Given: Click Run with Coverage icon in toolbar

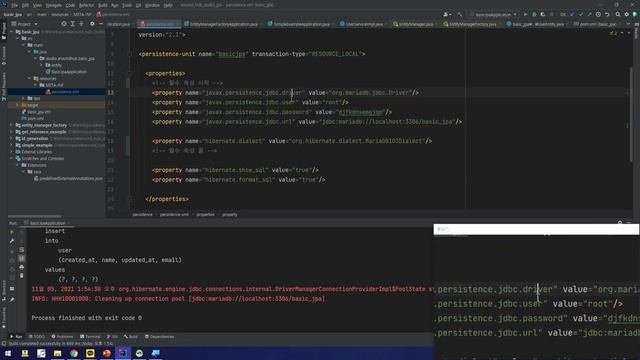Looking at the screenshot, I should pyautogui.click(x=543, y=14).
